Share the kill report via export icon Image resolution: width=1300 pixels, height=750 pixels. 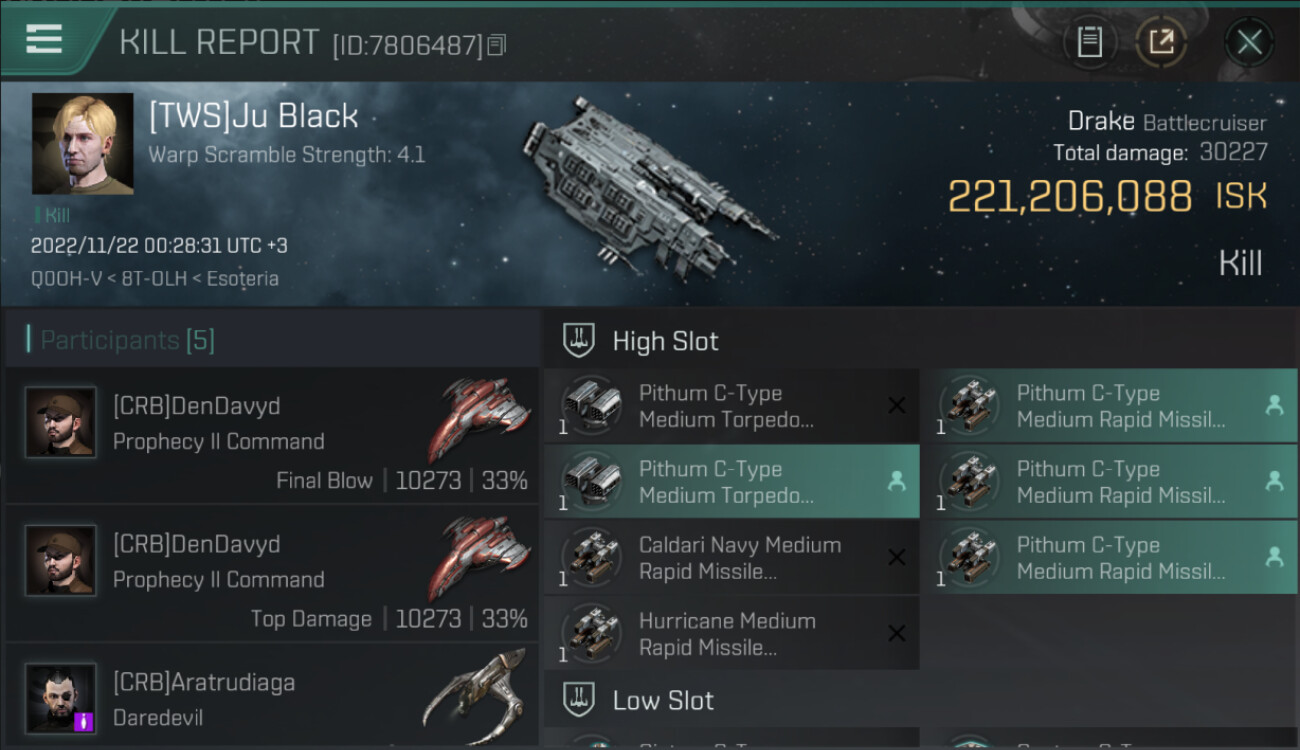coord(1161,42)
